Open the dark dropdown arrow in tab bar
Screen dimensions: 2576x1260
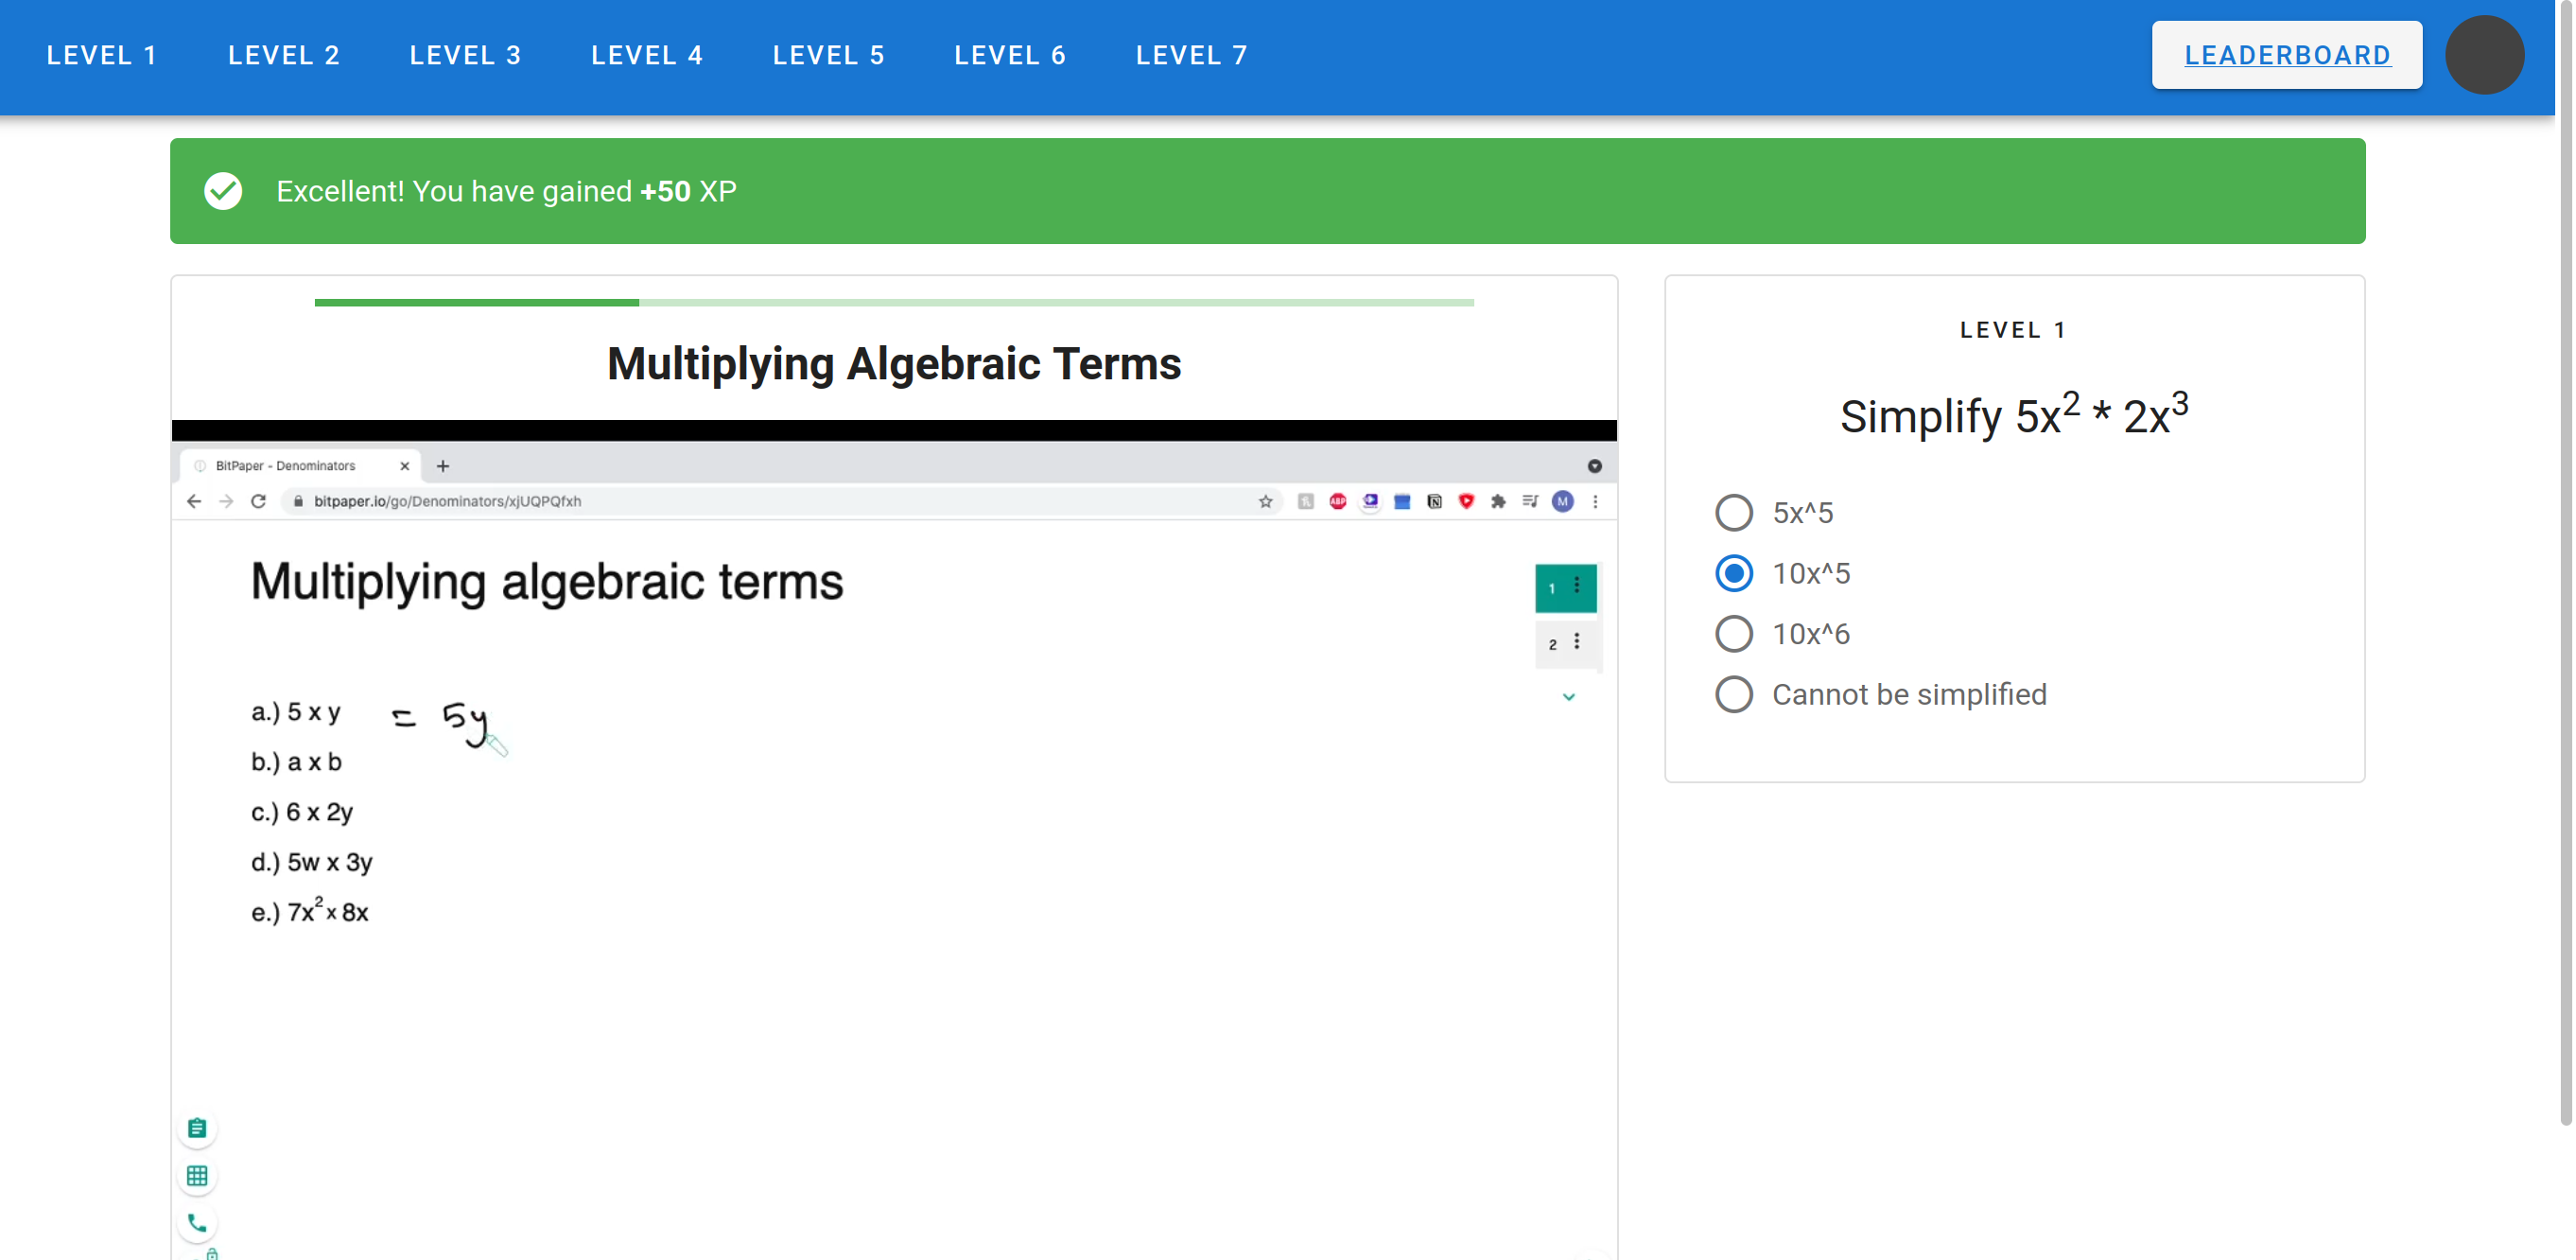[1594, 466]
